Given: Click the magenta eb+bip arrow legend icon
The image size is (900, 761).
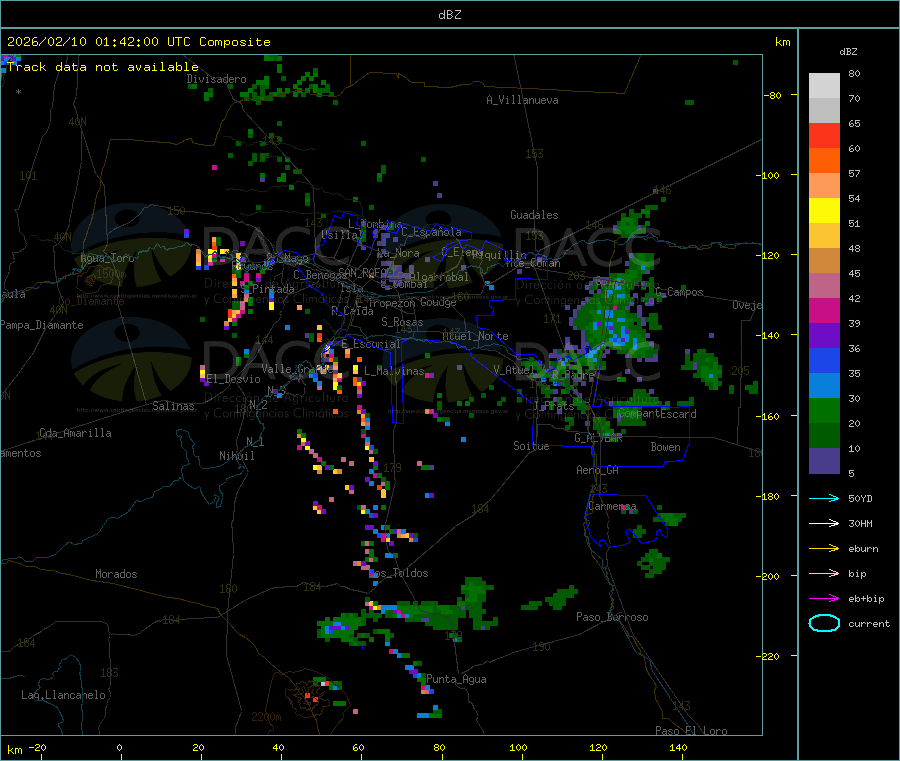Looking at the screenshot, I should (x=824, y=598).
